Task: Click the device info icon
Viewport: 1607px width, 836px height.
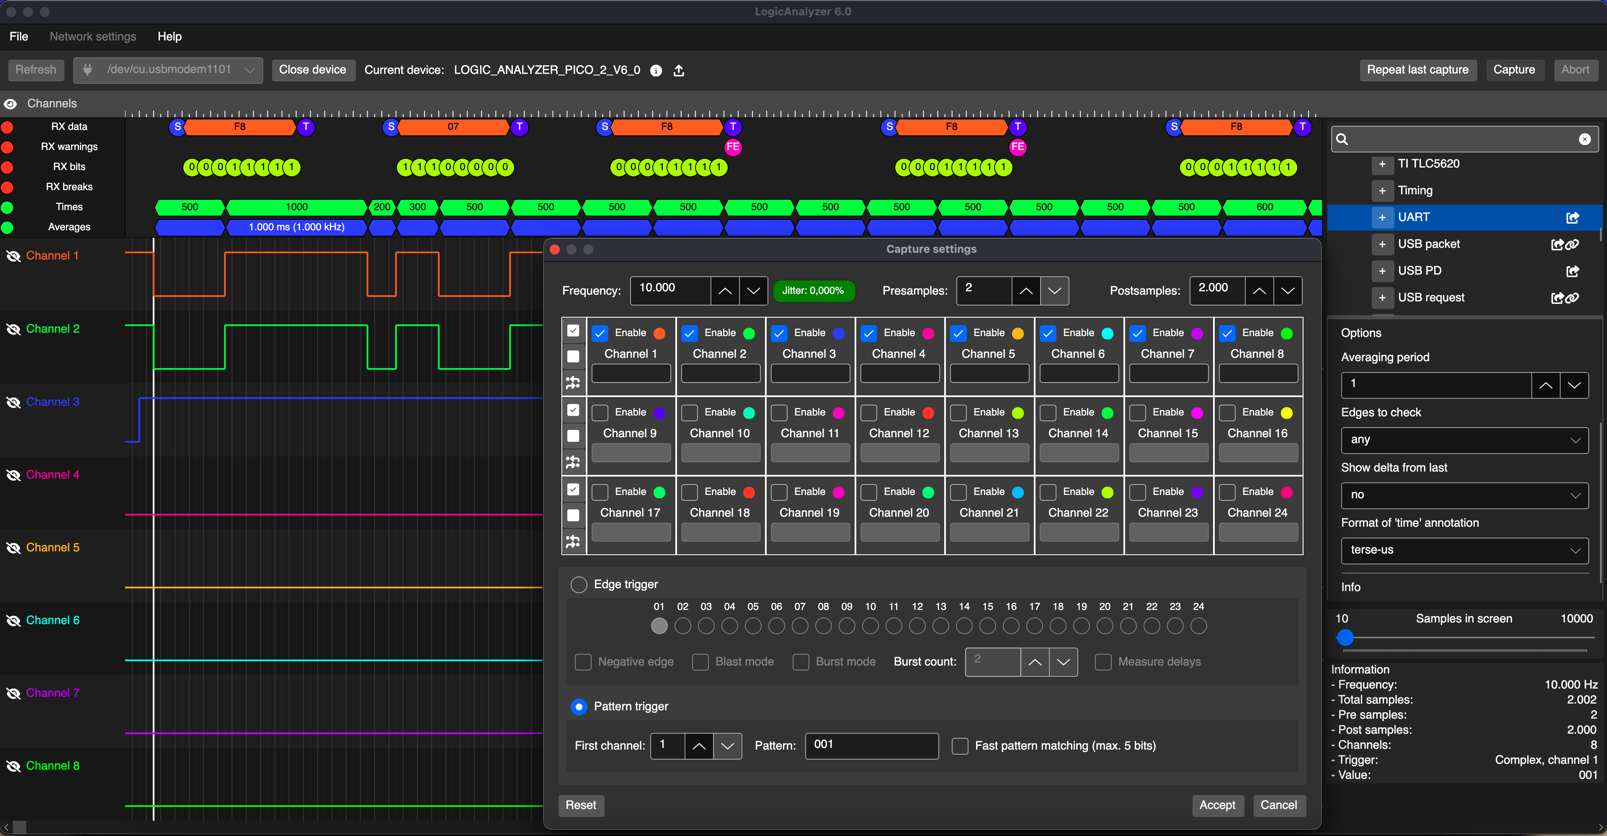Action: pos(656,71)
